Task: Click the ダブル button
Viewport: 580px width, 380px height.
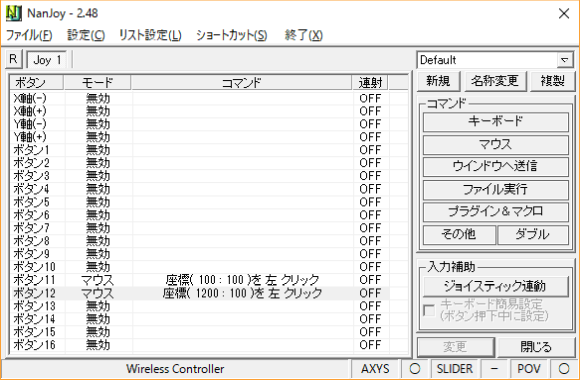Action: click(533, 235)
